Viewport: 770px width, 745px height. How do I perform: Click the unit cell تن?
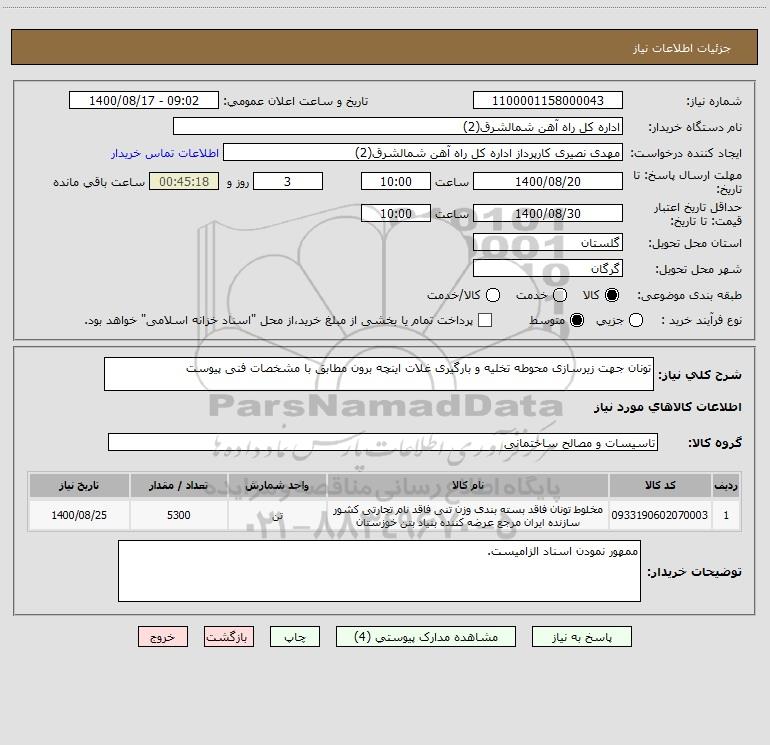point(277,515)
